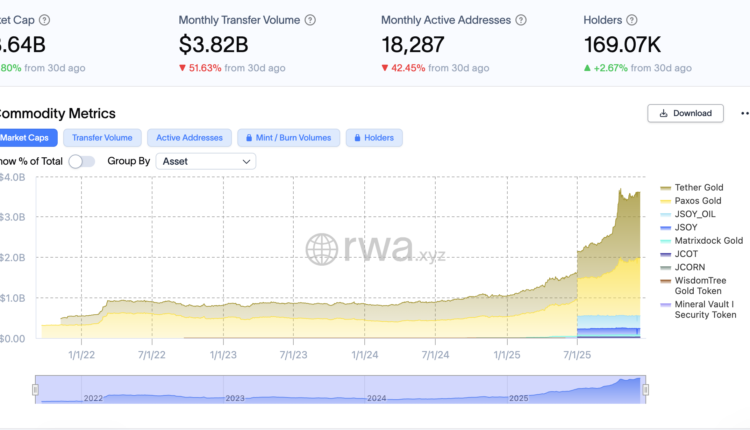This screenshot has height=430, width=750.
Task: Open the more options ellipsis menu
Action: [x=743, y=113]
